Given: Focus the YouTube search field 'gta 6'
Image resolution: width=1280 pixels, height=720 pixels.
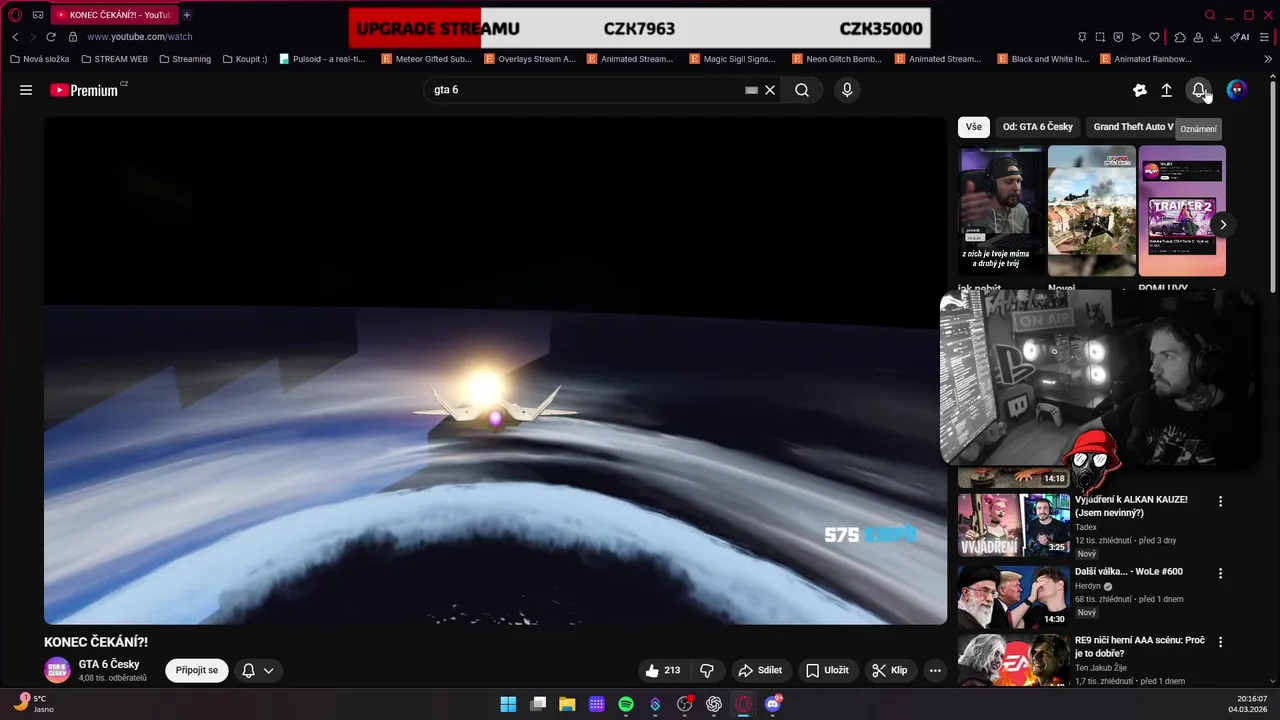Looking at the screenshot, I should 585,90.
